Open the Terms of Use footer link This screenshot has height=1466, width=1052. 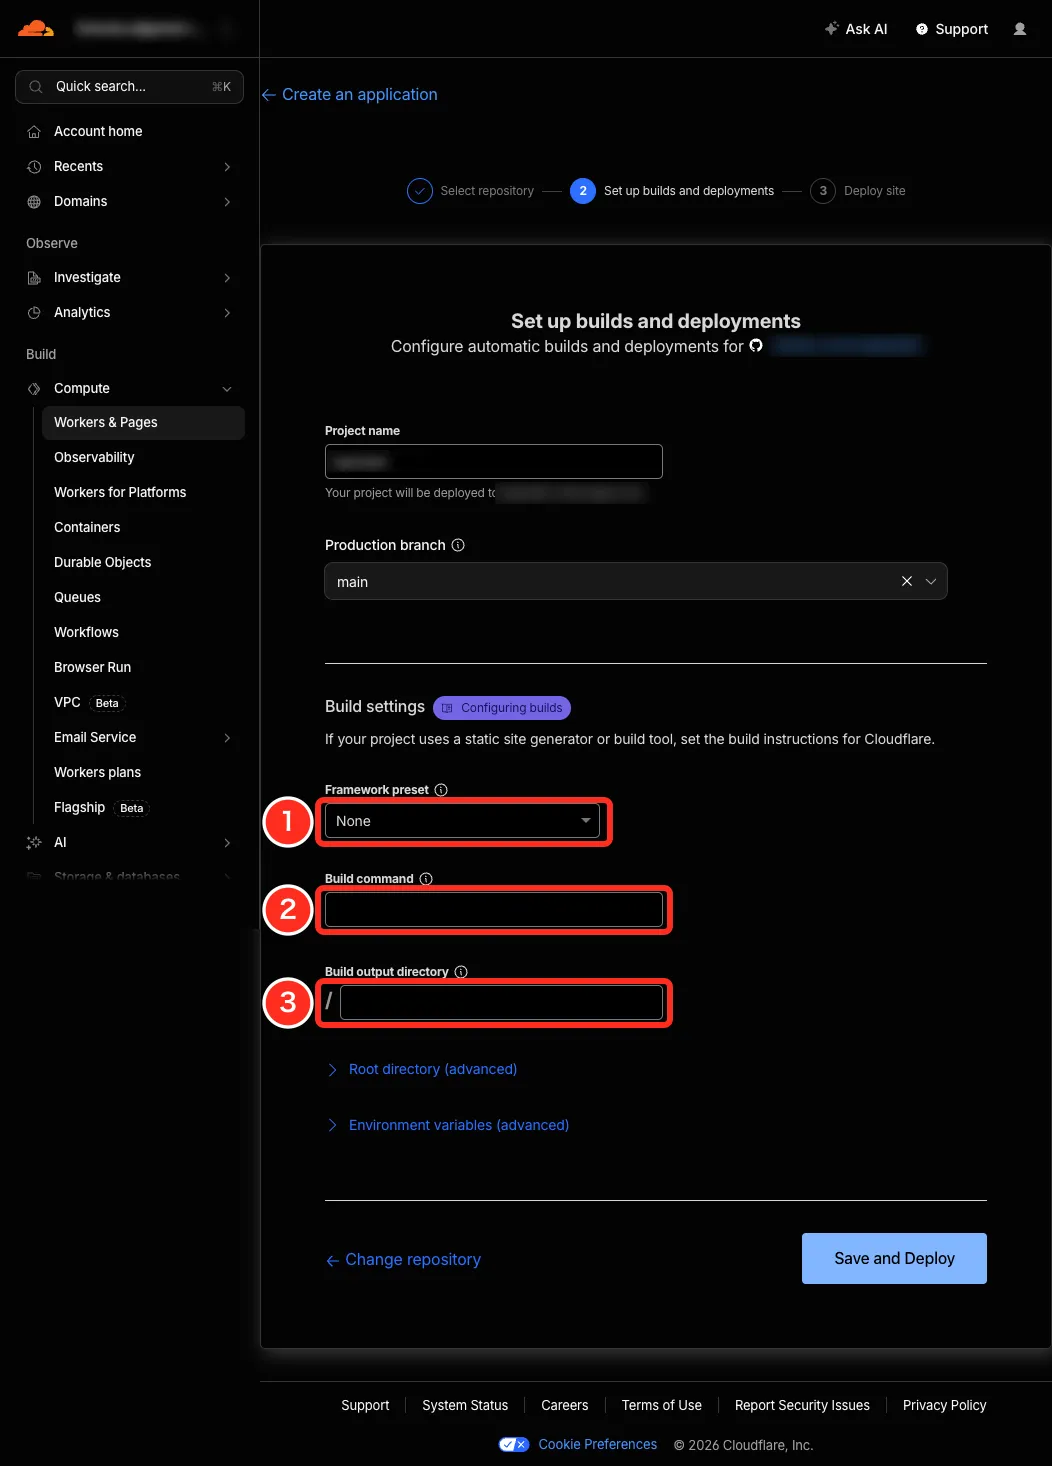pos(662,1405)
